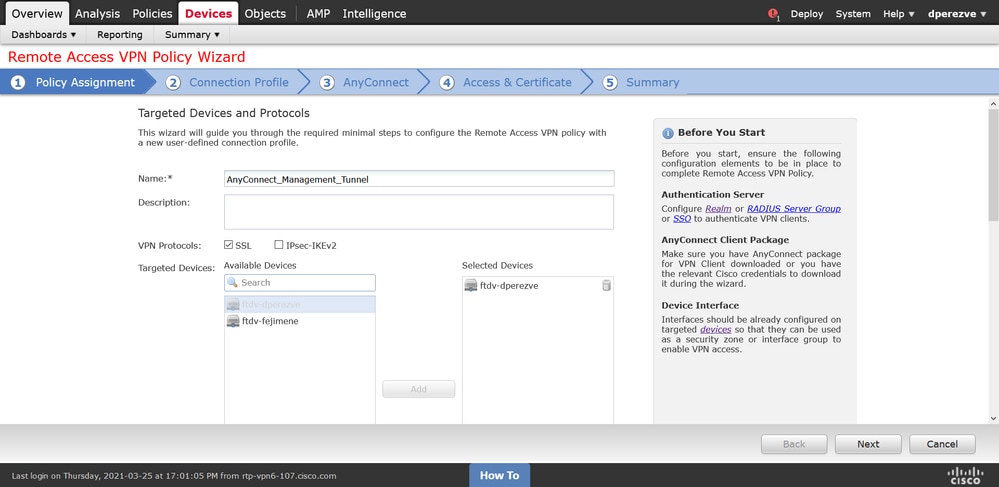
Task: Click the disabled Back button
Action: click(x=794, y=444)
